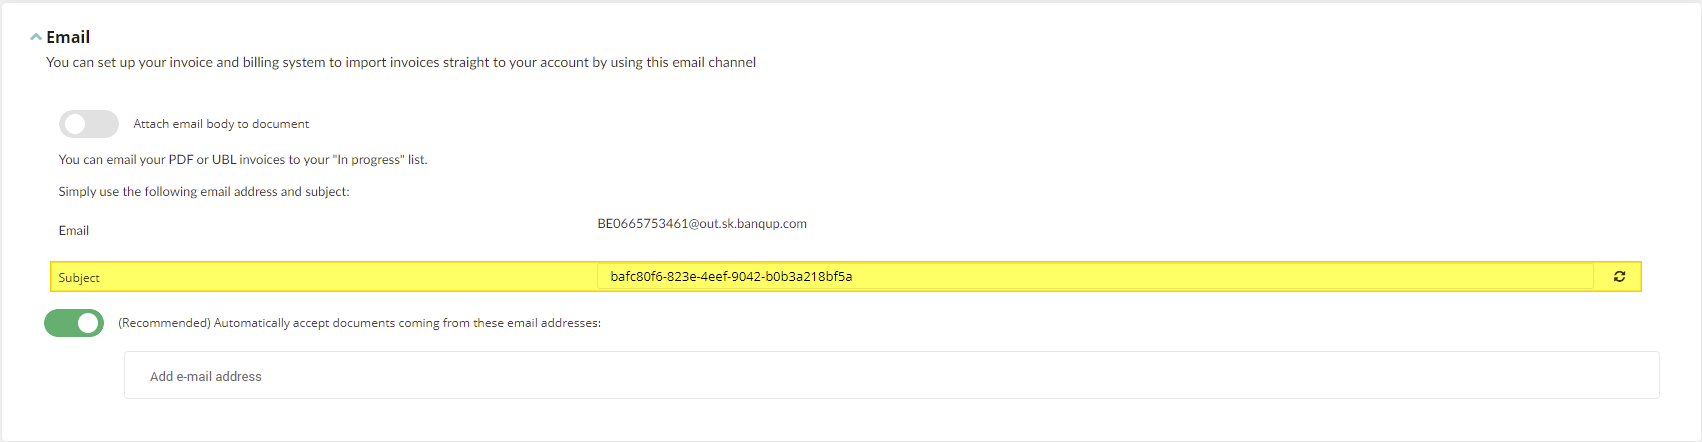Click the Subject code field
Image resolution: width=1702 pixels, height=442 pixels.
(1094, 277)
